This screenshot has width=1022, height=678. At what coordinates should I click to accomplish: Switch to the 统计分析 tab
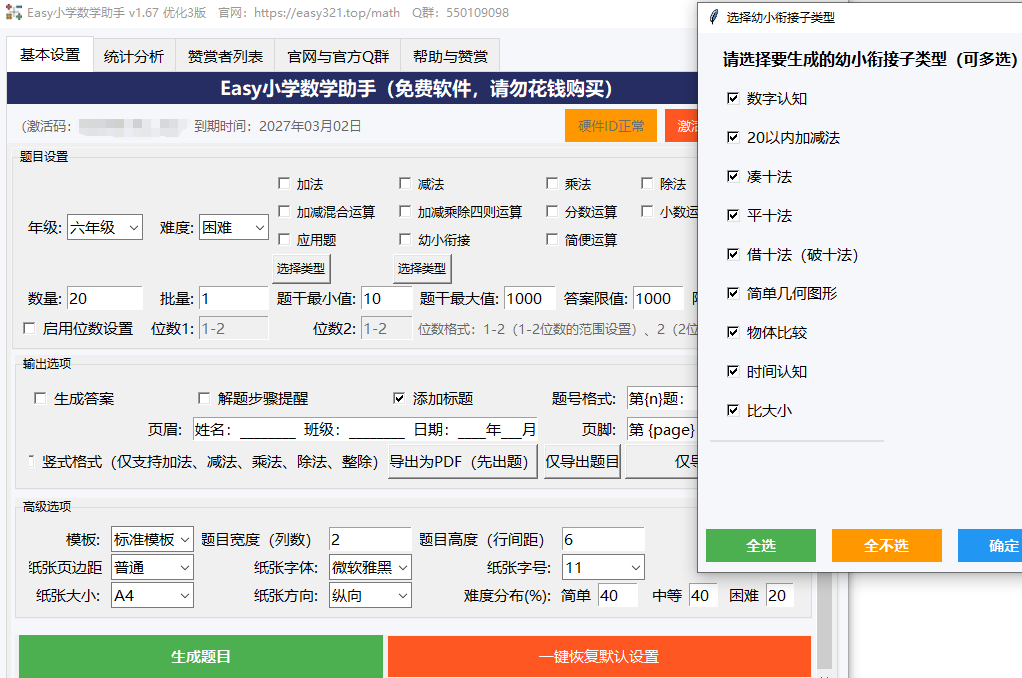(134, 57)
